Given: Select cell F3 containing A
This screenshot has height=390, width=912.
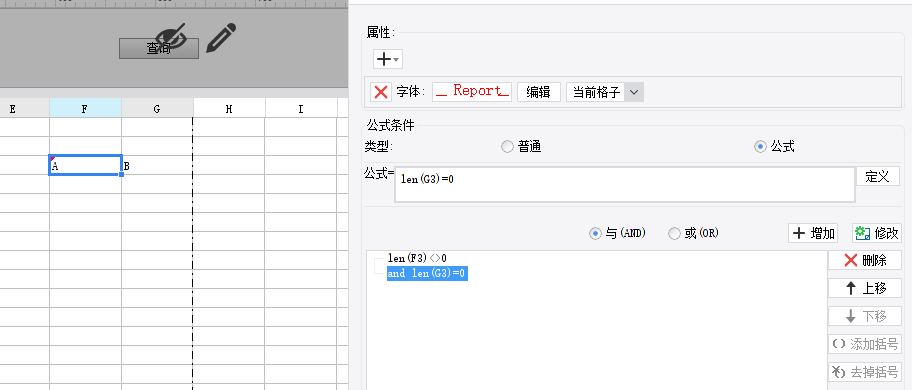Looking at the screenshot, I should point(86,166).
